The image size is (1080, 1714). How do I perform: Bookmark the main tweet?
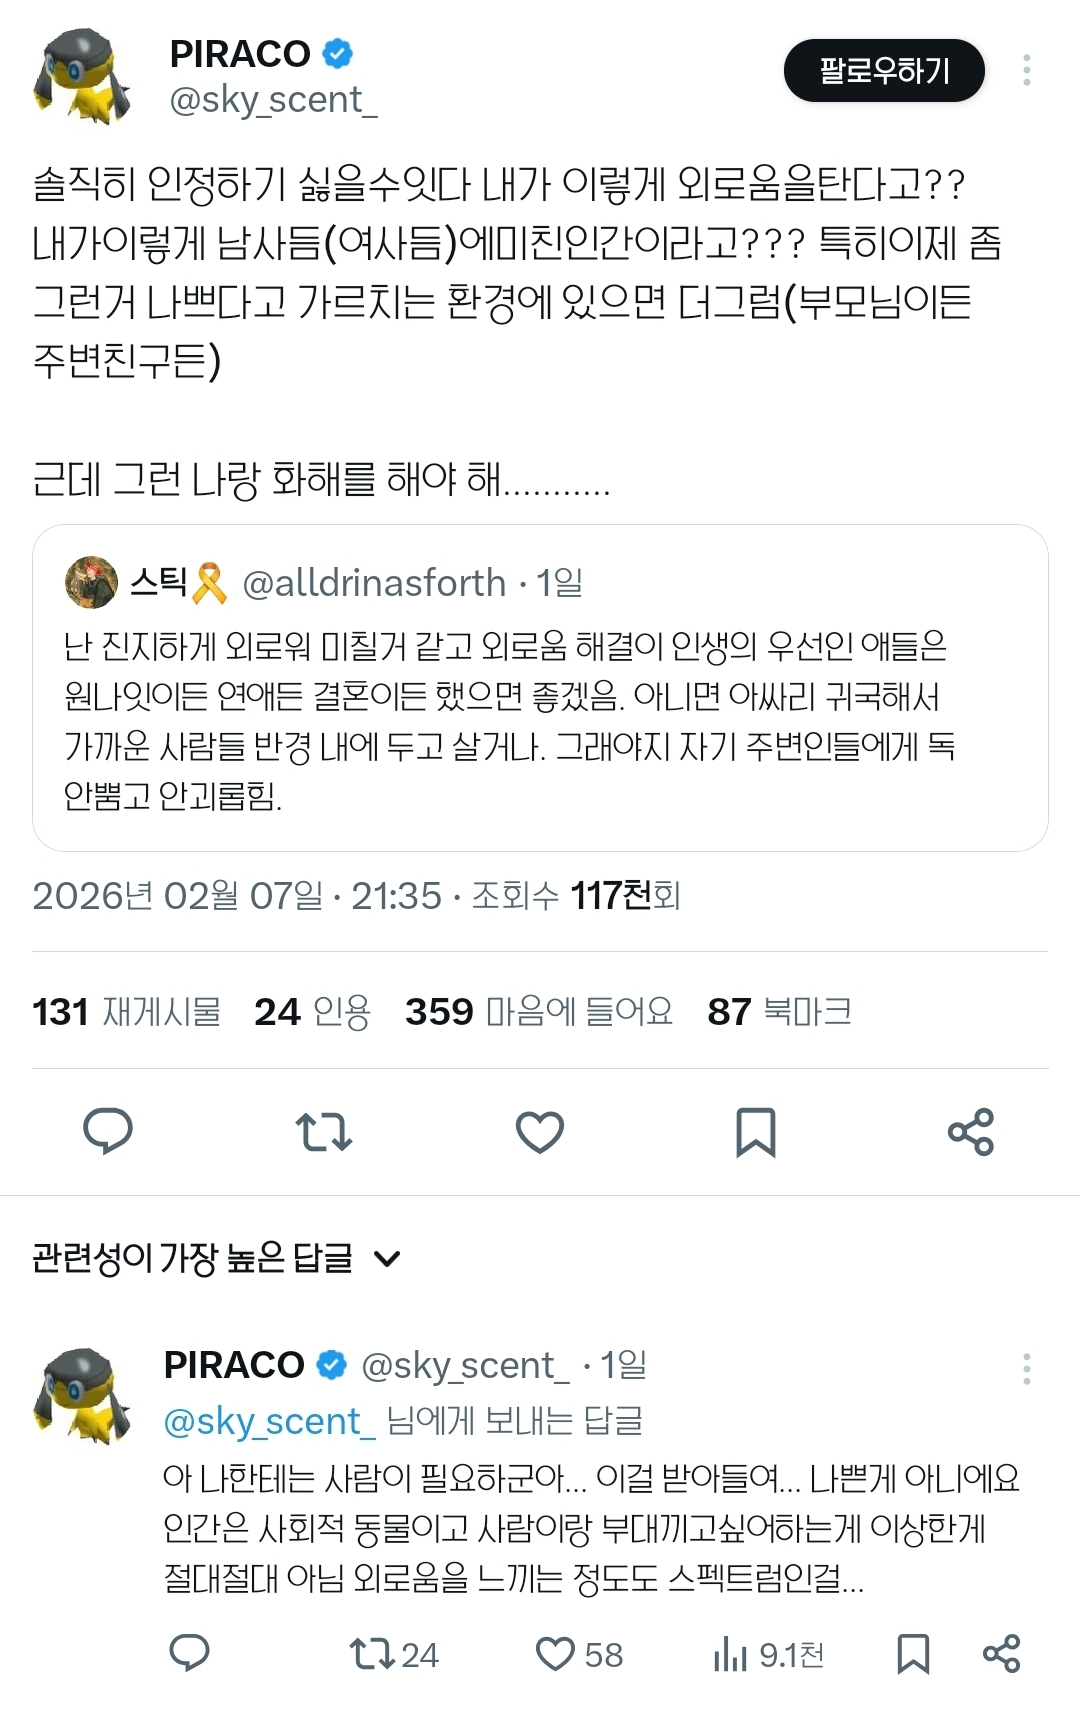pyautogui.click(x=756, y=1131)
